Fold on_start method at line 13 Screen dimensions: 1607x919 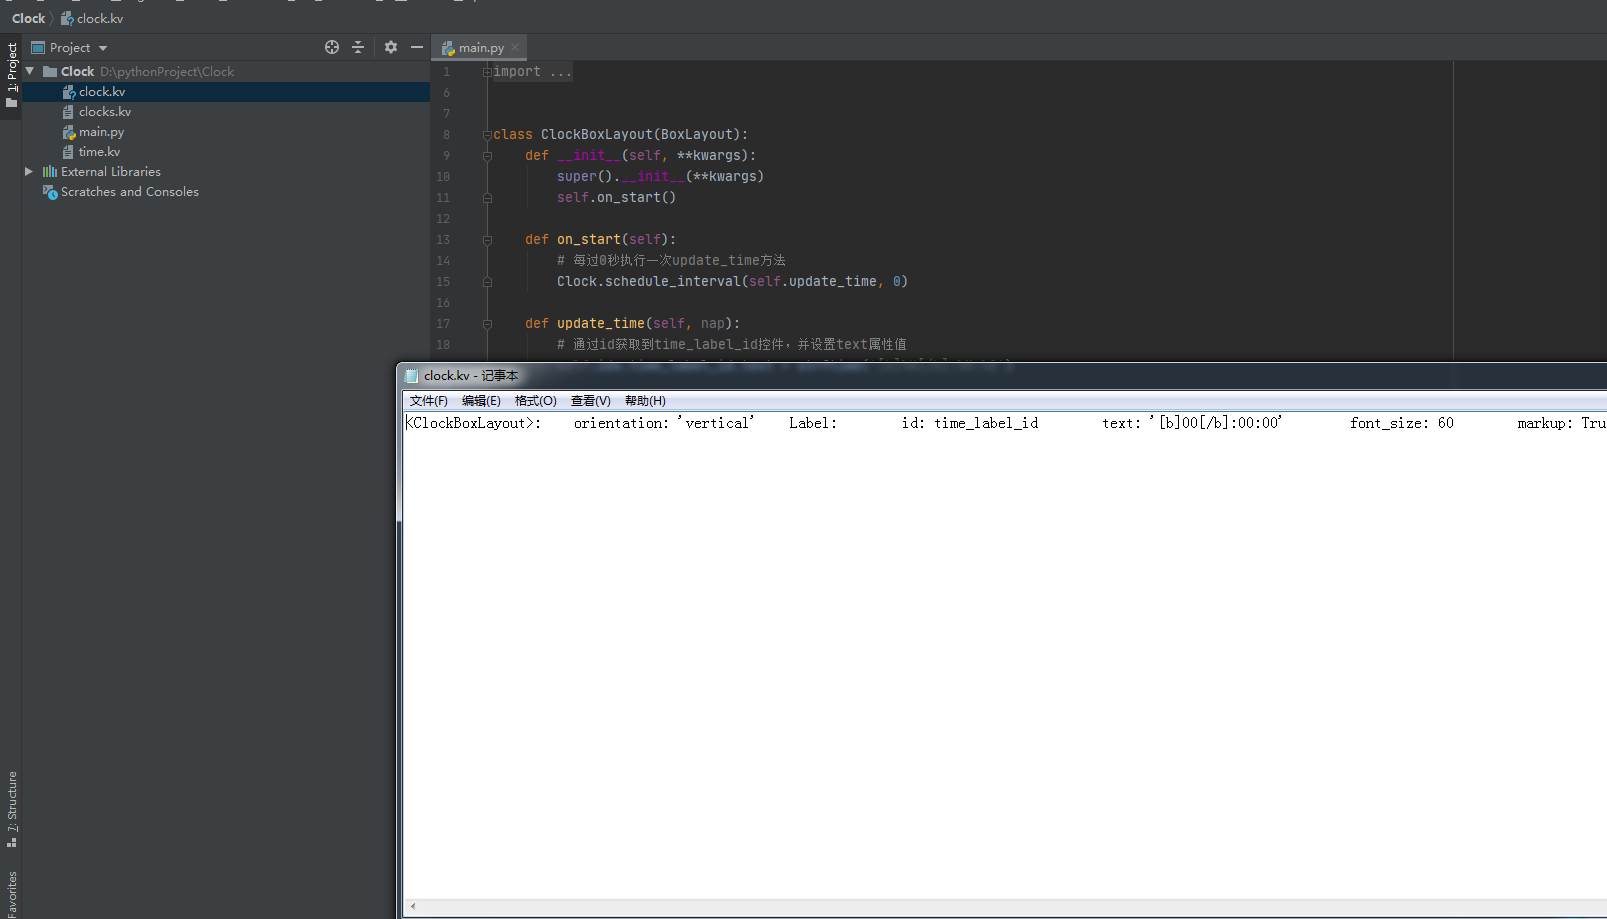point(487,240)
